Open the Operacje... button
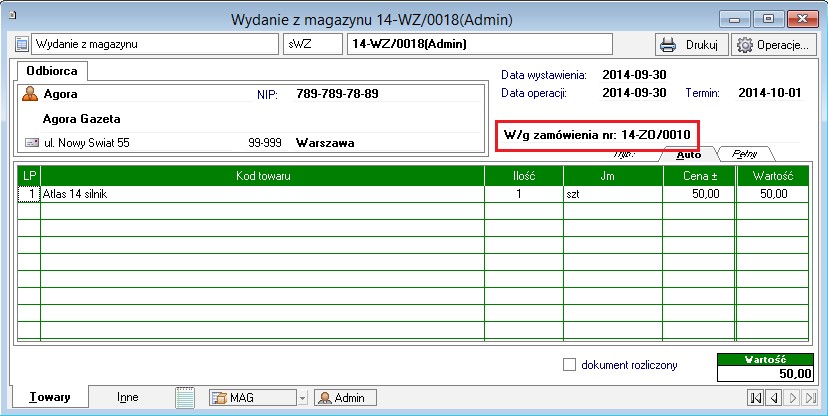The height and width of the screenshot is (416, 828). tap(770, 45)
